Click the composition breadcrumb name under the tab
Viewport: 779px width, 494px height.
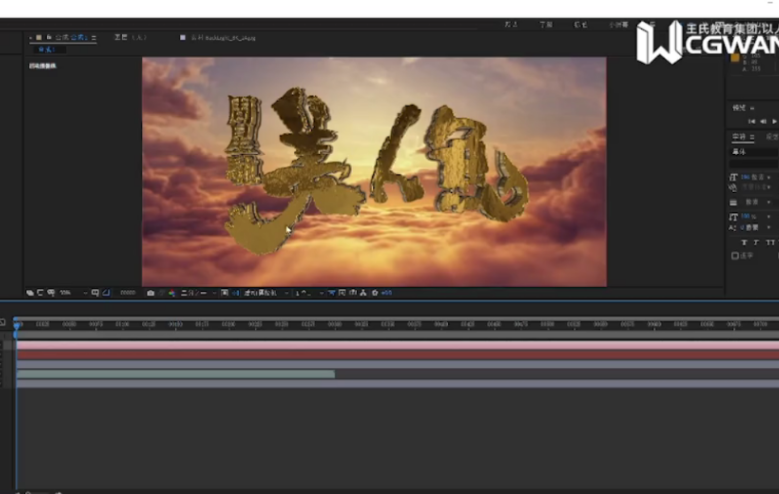click(47, 49)
